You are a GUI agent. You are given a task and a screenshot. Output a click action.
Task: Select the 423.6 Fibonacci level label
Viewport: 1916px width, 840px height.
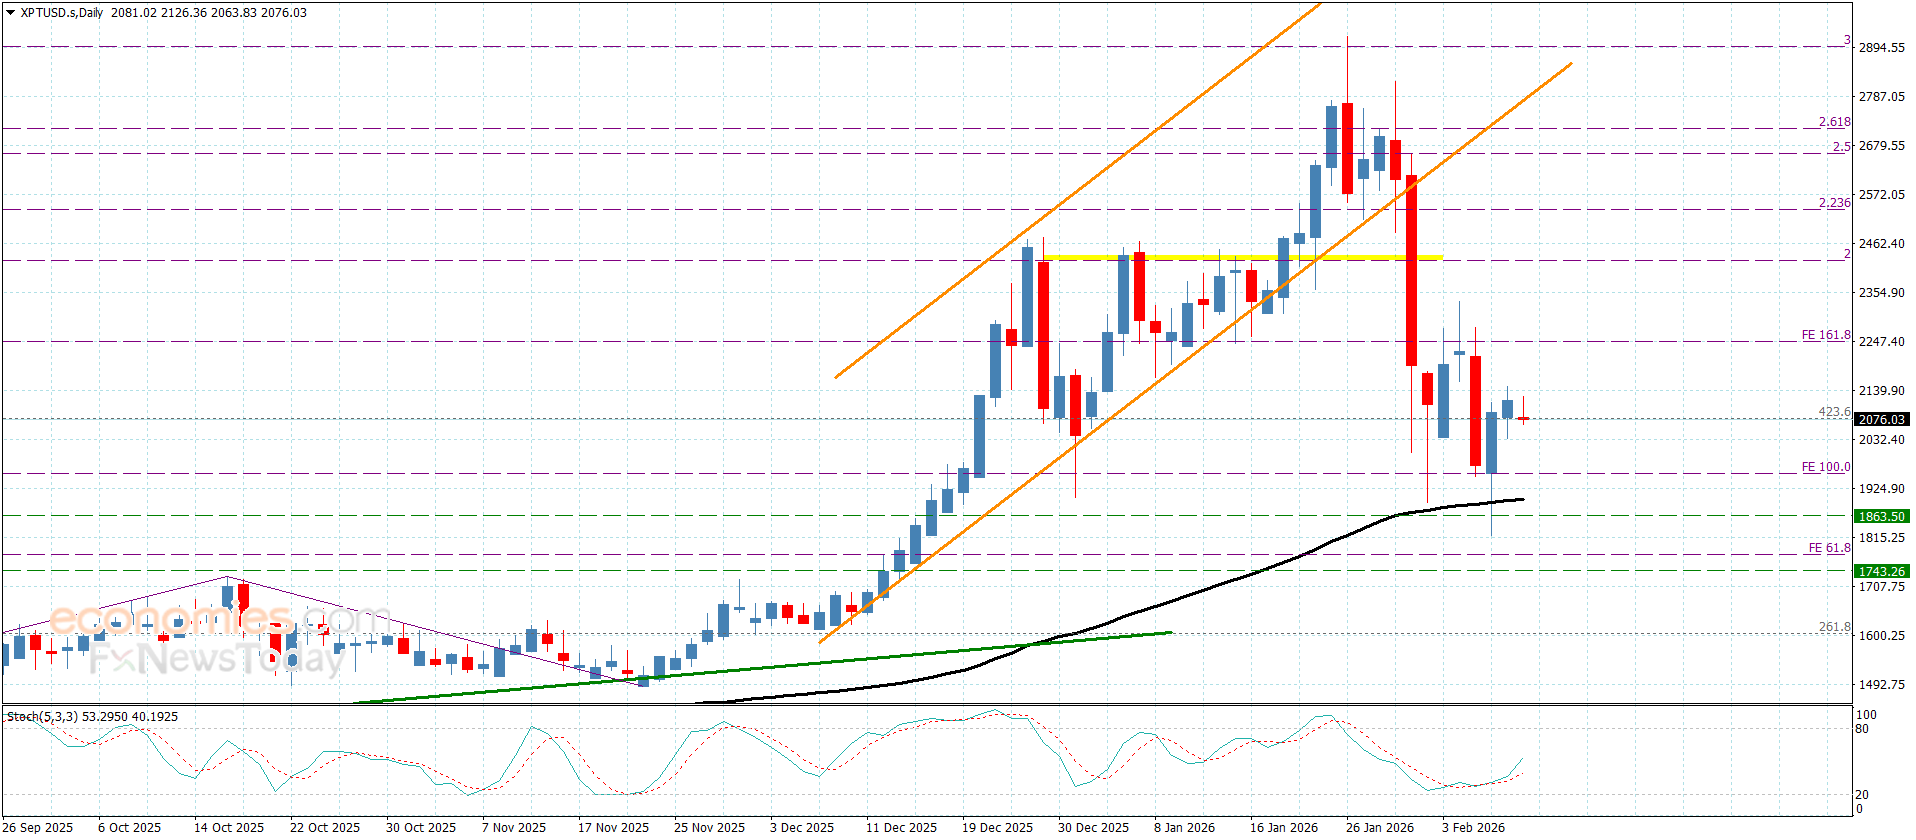pyautogui.click(x=1834, y=412)
